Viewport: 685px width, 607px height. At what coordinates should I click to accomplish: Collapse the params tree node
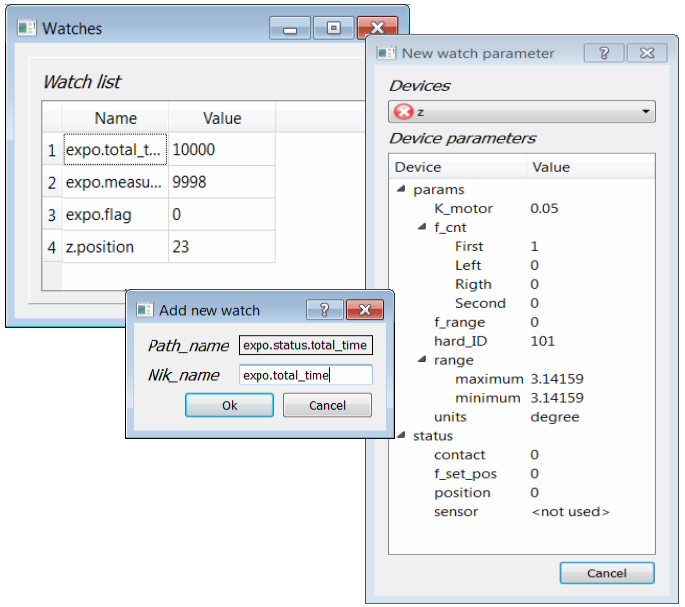[401, 190]
